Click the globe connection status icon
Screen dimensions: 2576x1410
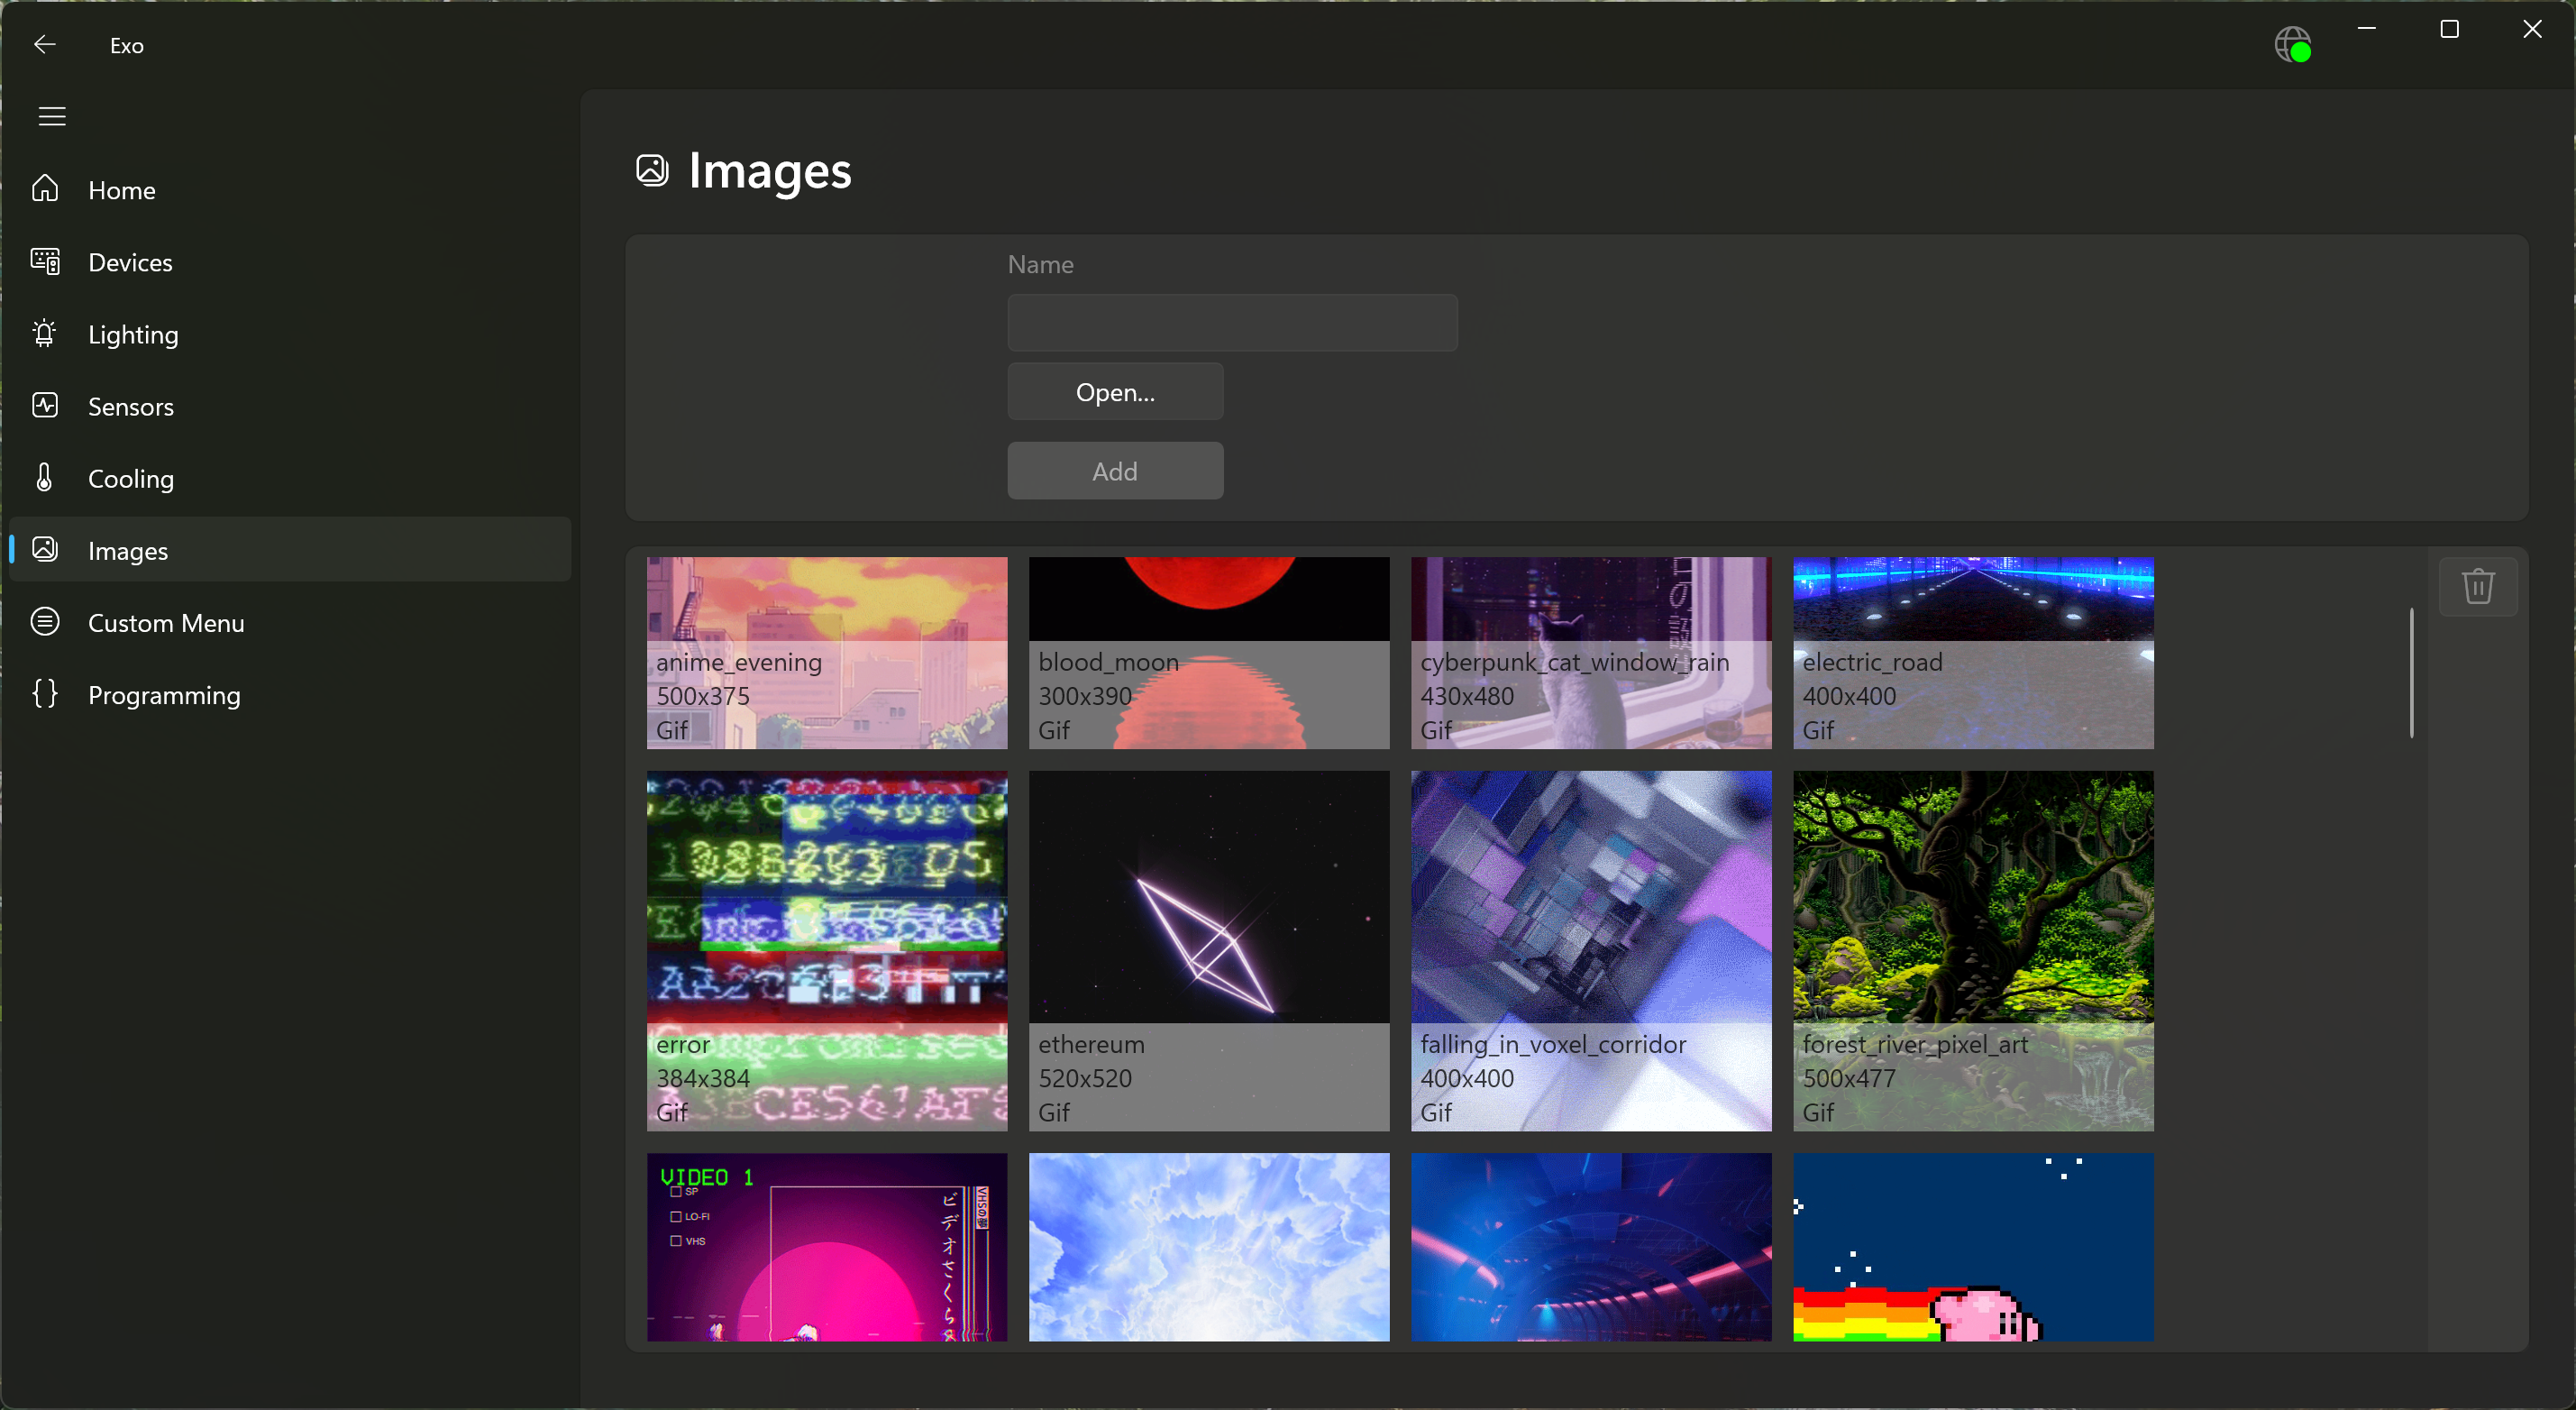[2291, 44]
